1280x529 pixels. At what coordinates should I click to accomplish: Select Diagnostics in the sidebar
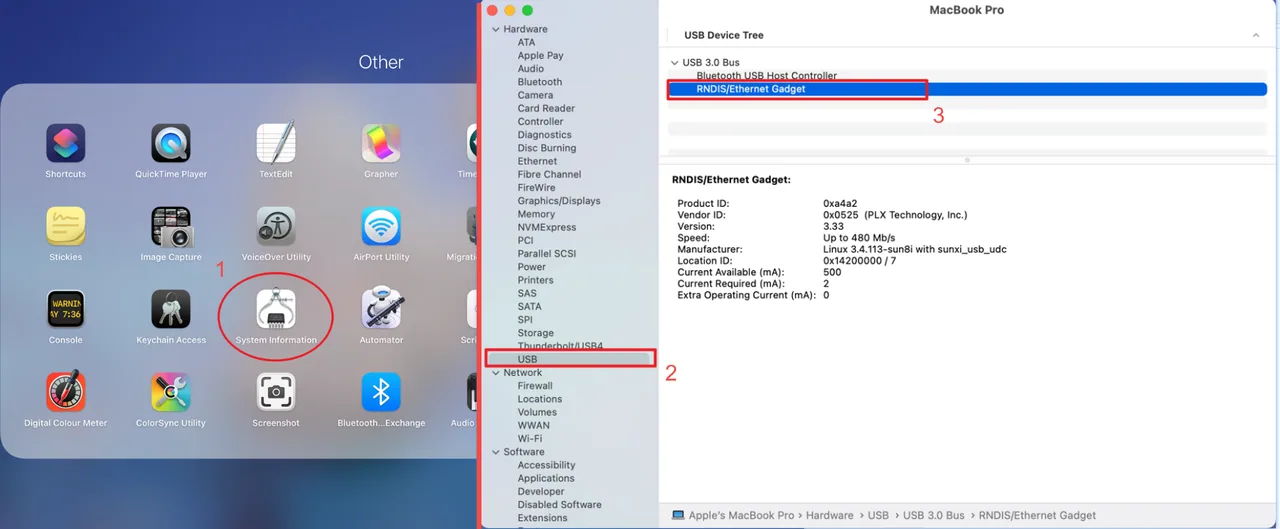(545, 135)
